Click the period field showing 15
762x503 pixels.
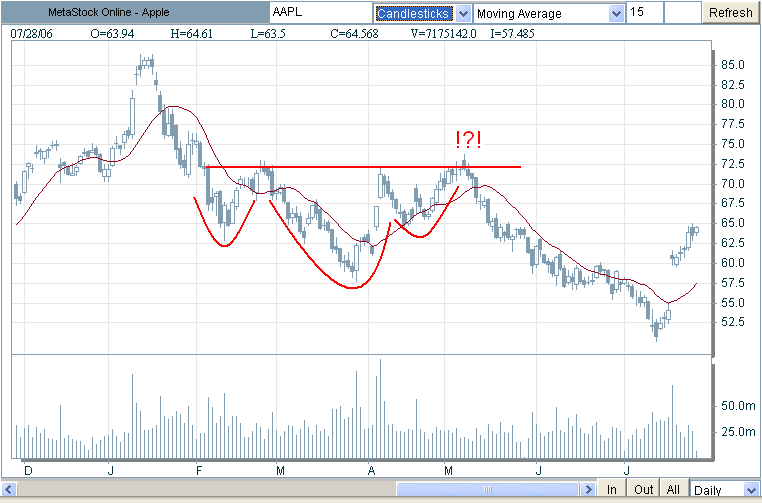click(x=645, y=13)
